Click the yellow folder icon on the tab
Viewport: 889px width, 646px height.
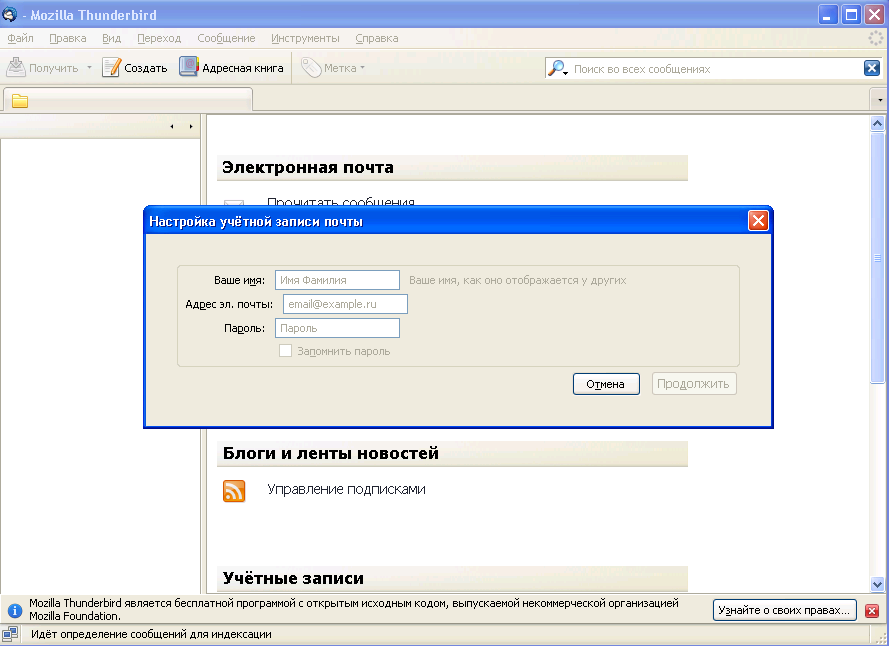click(20, 98)
